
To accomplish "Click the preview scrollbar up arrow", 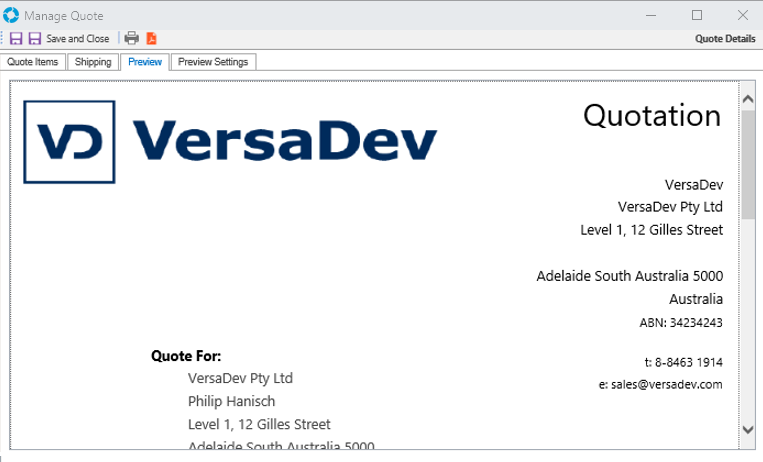I will [746, 97].
